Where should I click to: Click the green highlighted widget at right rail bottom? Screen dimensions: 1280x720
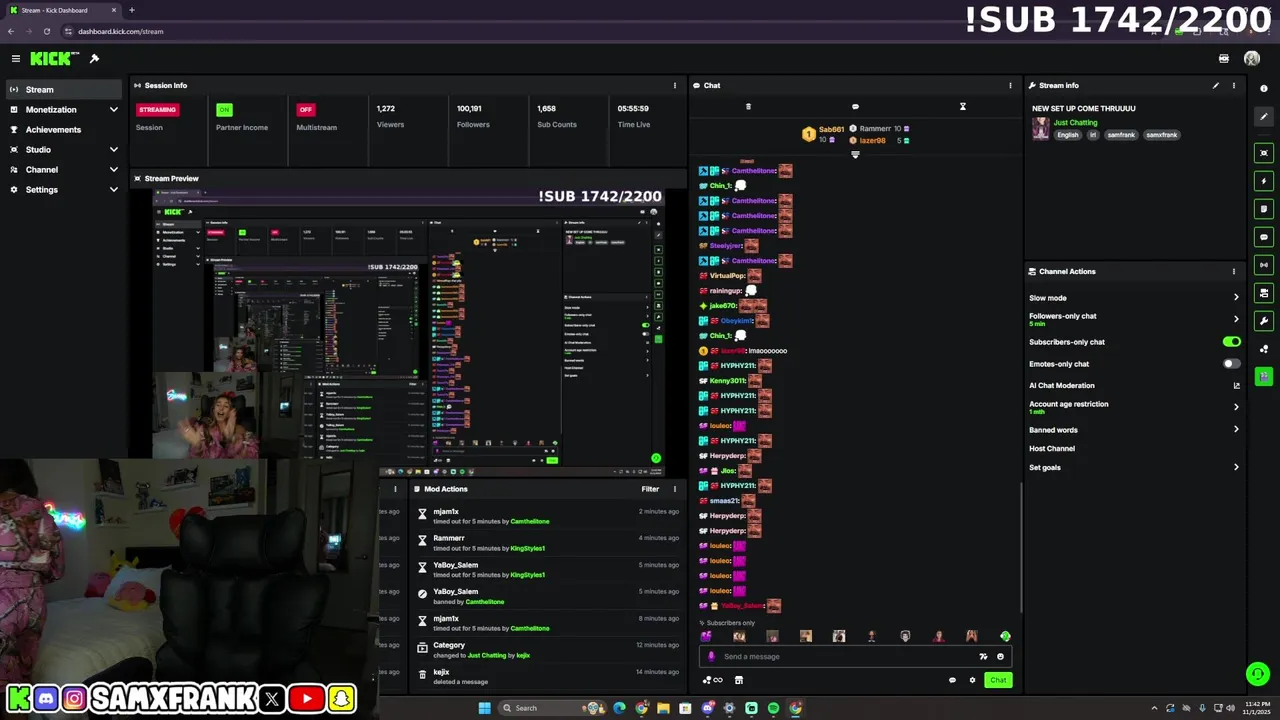[x=1264, y=377]
